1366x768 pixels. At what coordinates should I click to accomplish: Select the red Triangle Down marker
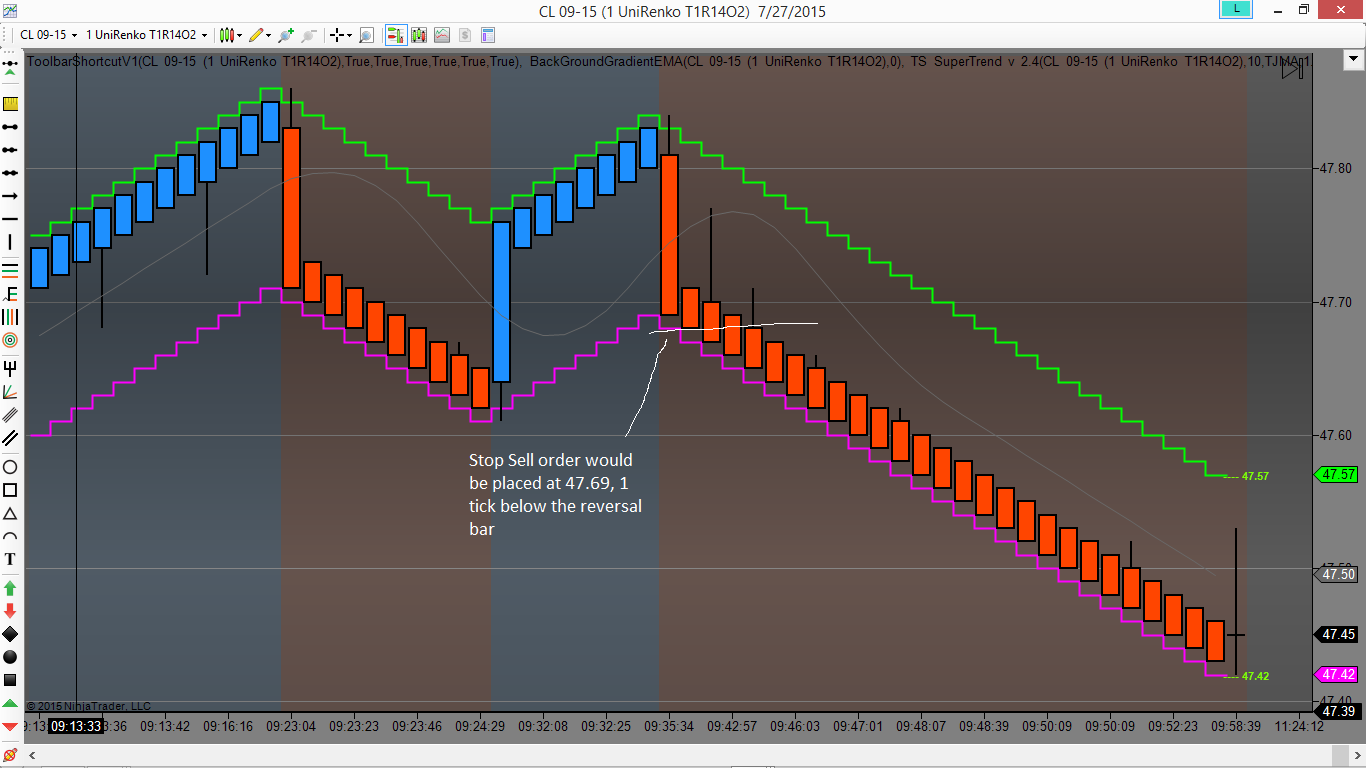10,726
